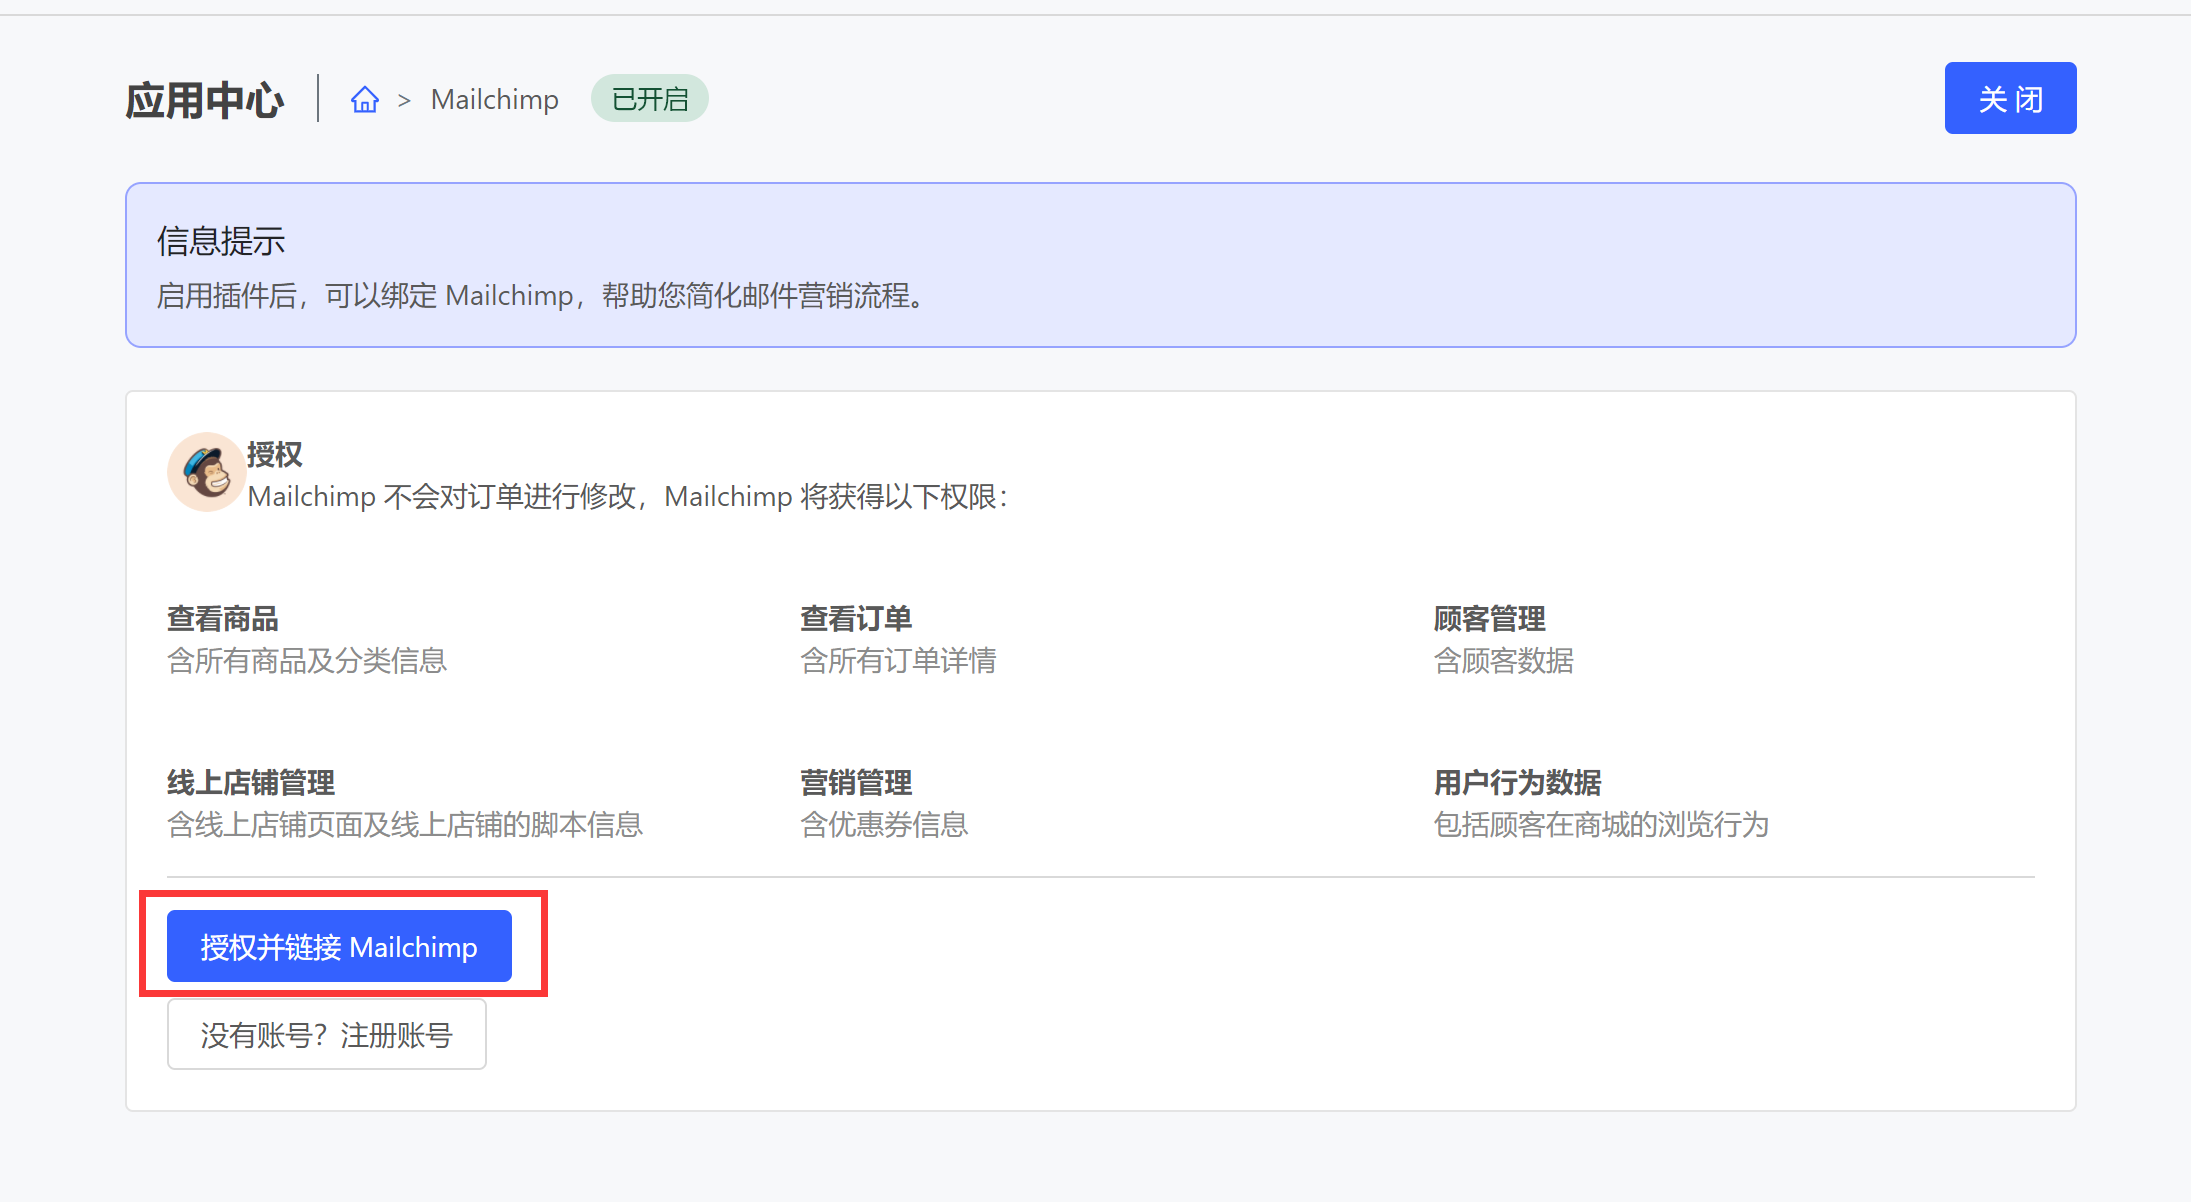The image size is (2191, 1202).
Task: Click the 营销管理 permission heading
Action: [855, 782]
